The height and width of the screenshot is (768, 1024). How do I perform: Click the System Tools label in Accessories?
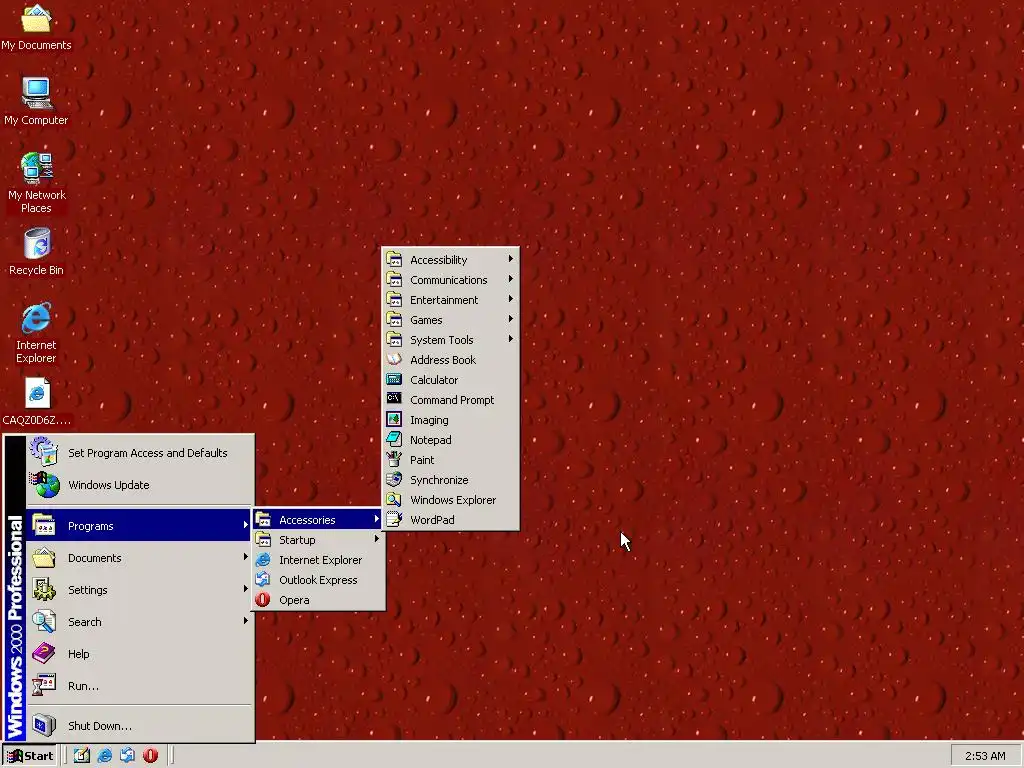pyautogui.click(x=441, y=340)
